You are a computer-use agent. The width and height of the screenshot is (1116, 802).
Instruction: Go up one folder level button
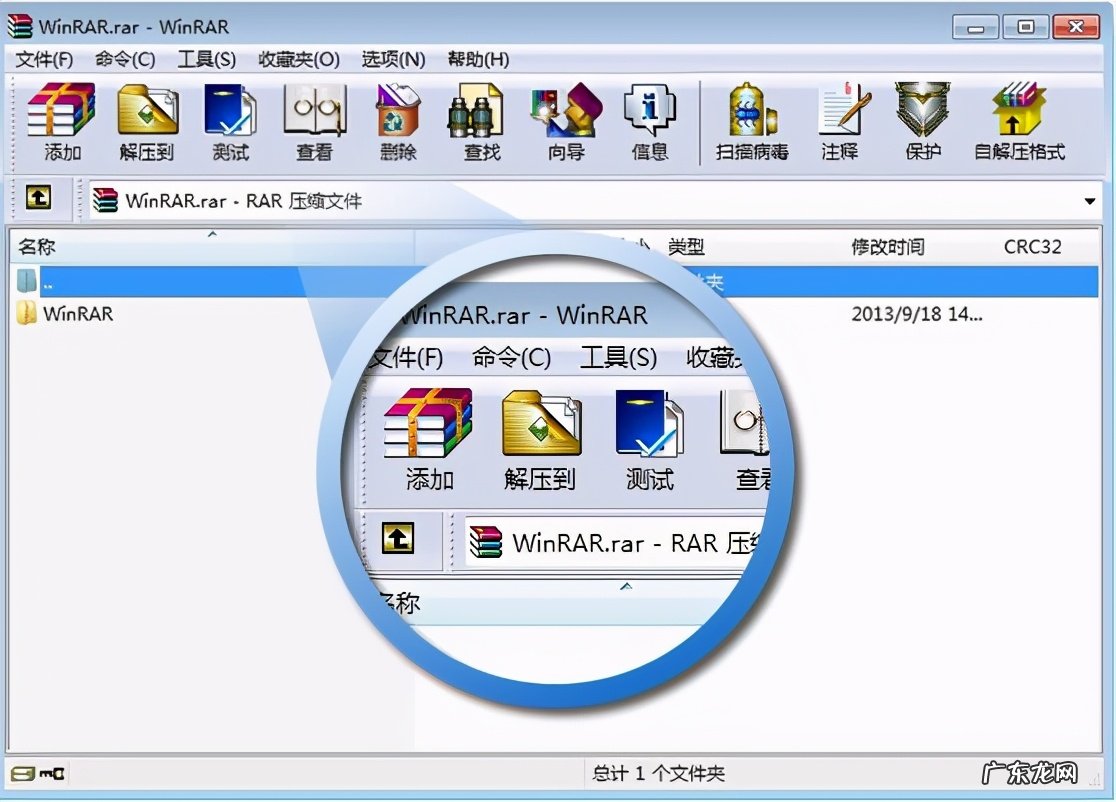click(x=38, y=198)
